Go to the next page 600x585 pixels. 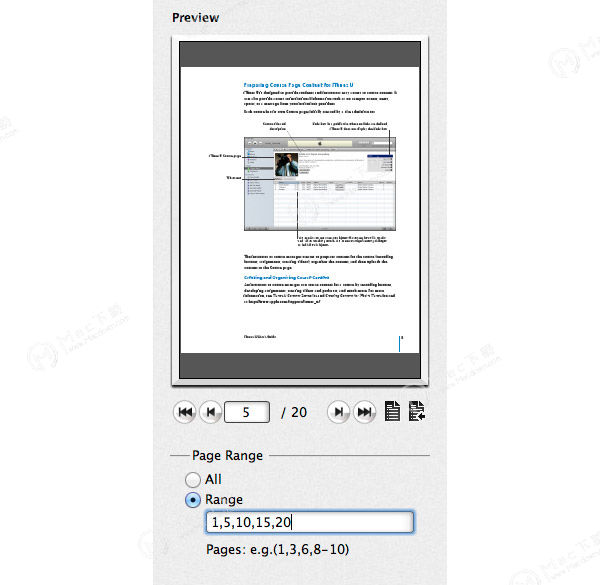pos(339,412)
